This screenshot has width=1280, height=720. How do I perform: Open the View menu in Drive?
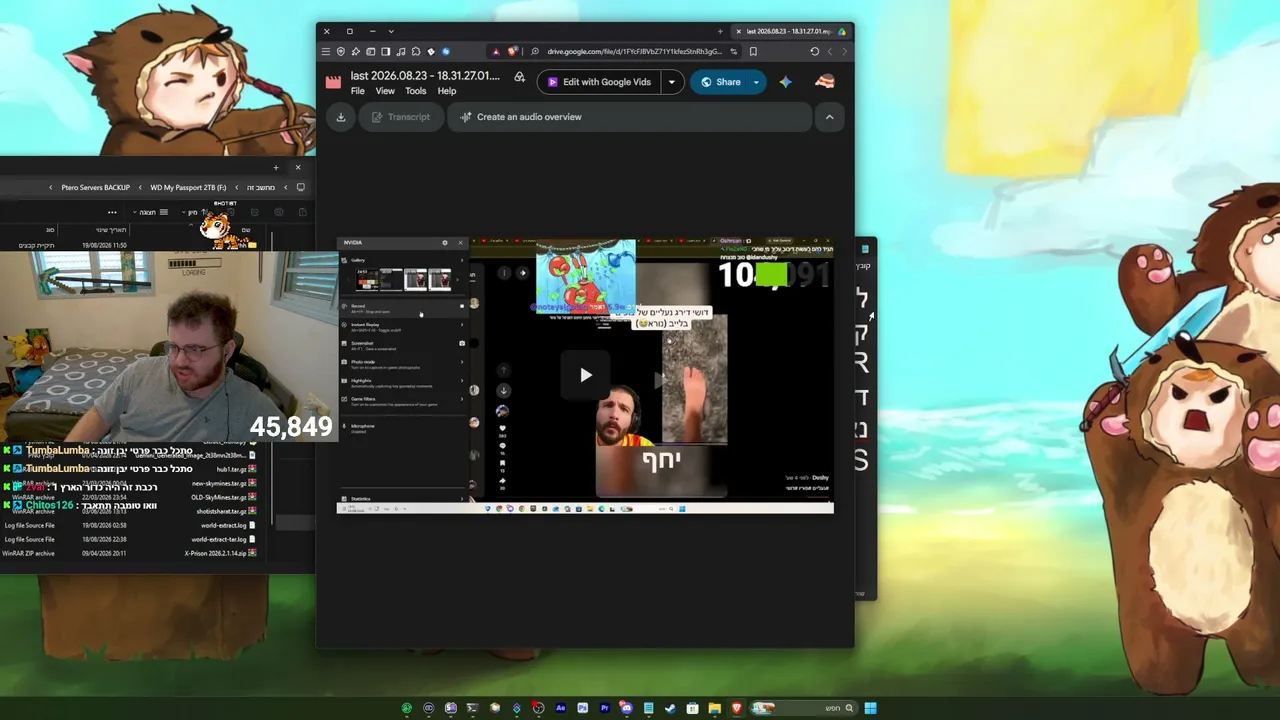click(x=385, y=91)
